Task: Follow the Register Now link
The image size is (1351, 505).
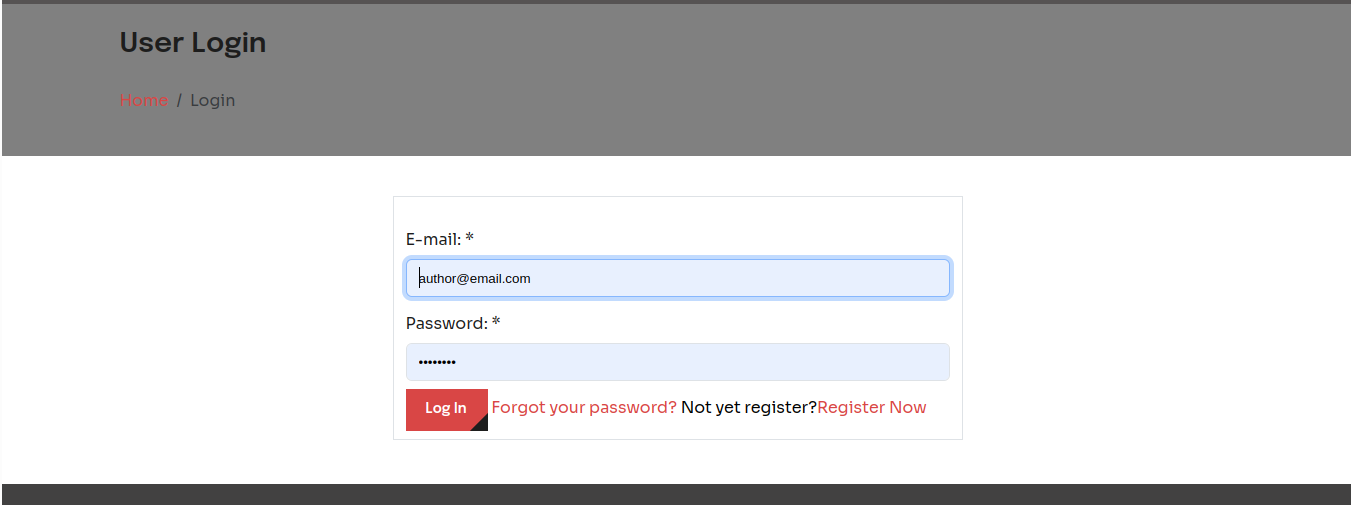Action: point(871,407)
